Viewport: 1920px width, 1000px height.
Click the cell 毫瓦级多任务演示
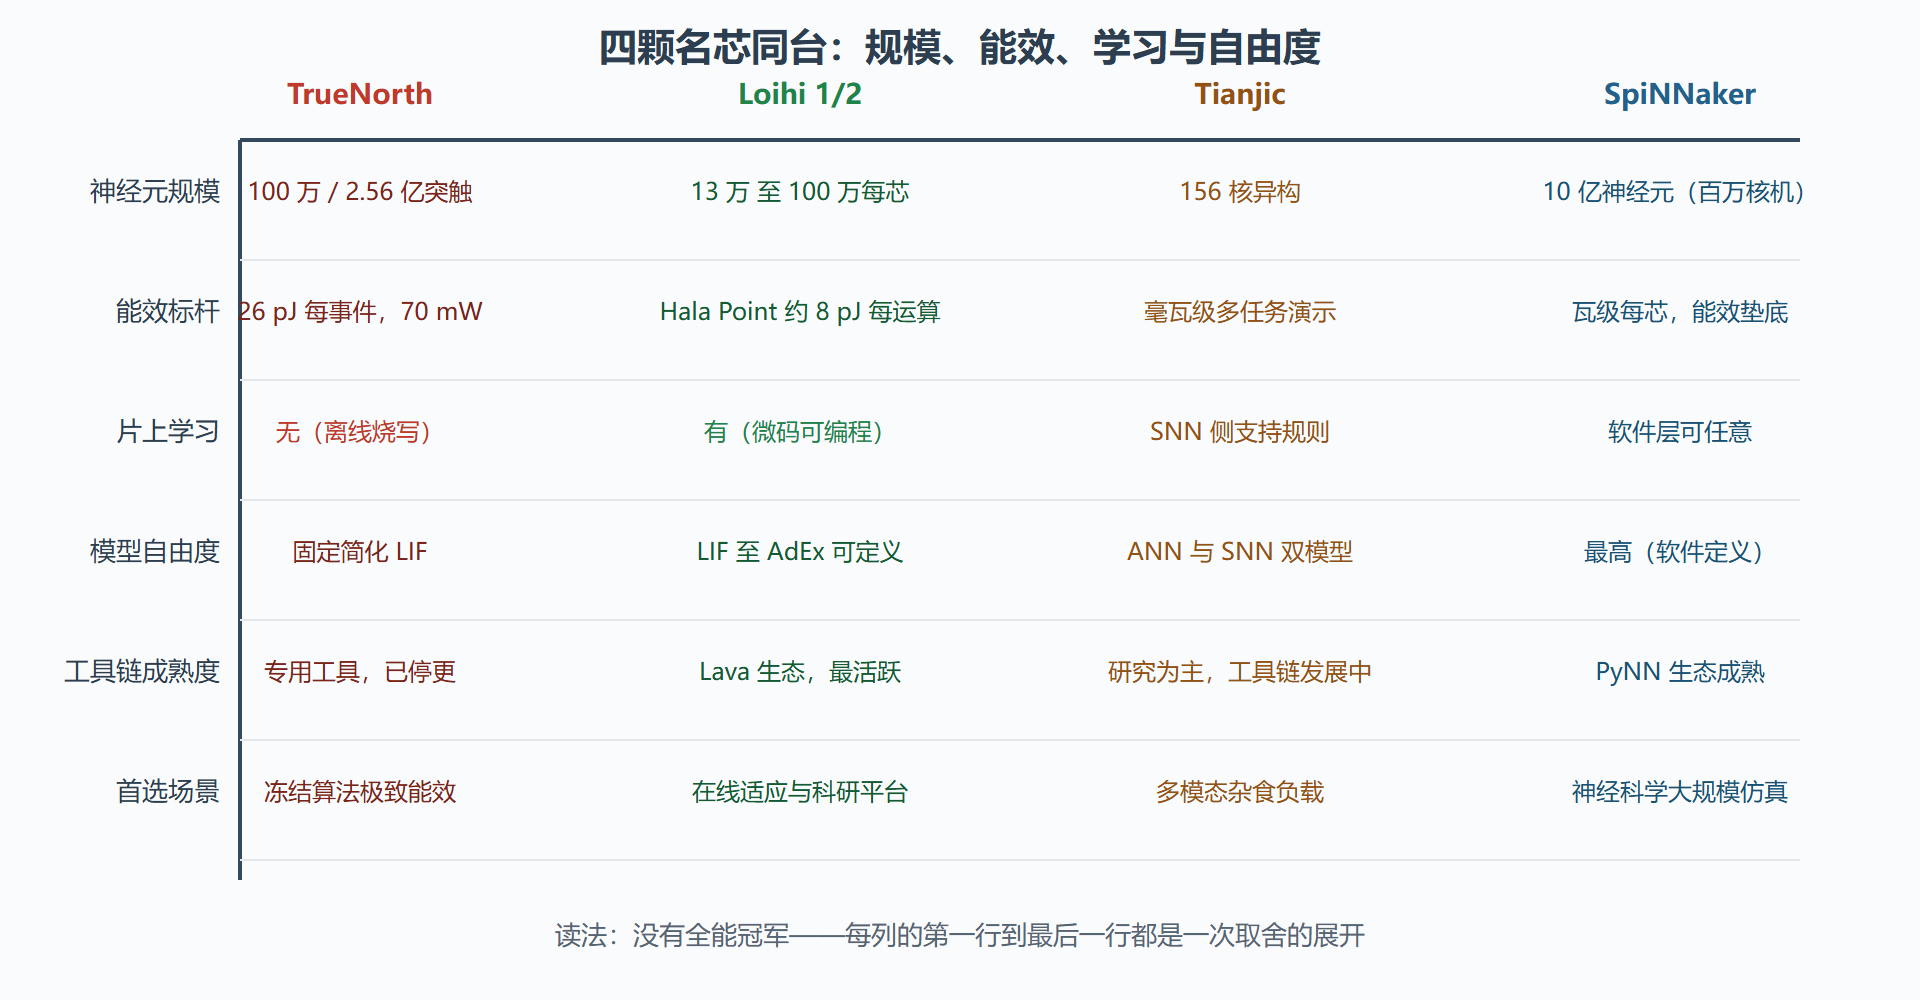pyautogui.click(x=1240, y=311)
